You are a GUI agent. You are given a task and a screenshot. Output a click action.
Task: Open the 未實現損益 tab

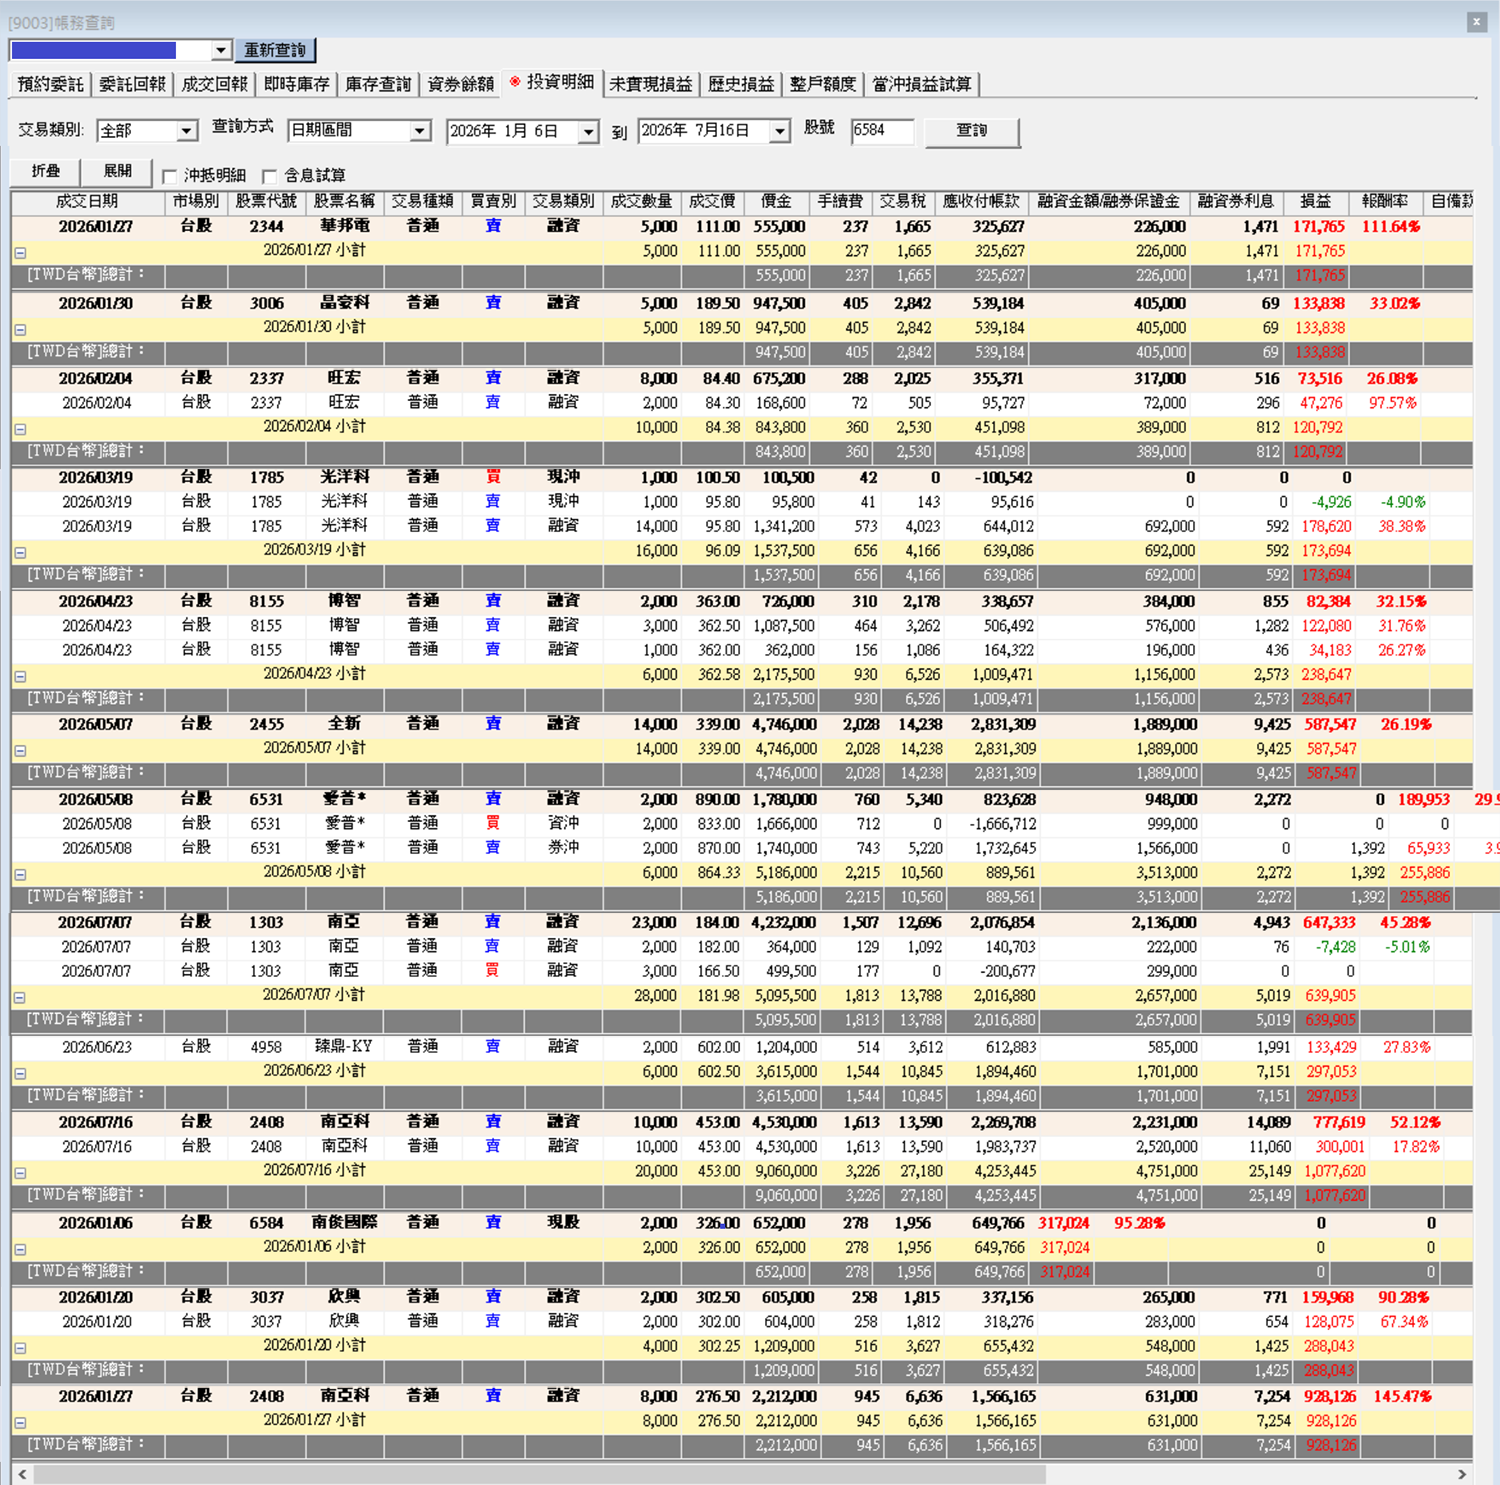click(651, 84)
